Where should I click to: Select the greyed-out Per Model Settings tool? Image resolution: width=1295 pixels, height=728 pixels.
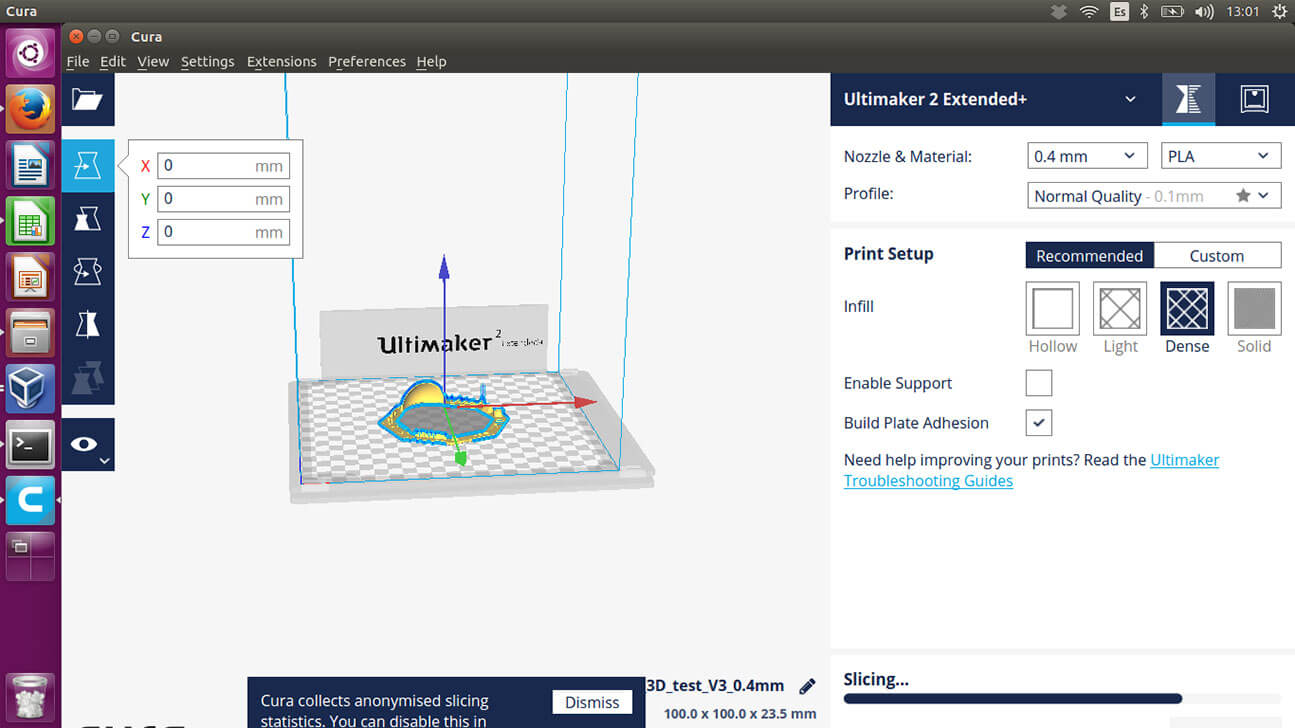(x=88, y=377)
